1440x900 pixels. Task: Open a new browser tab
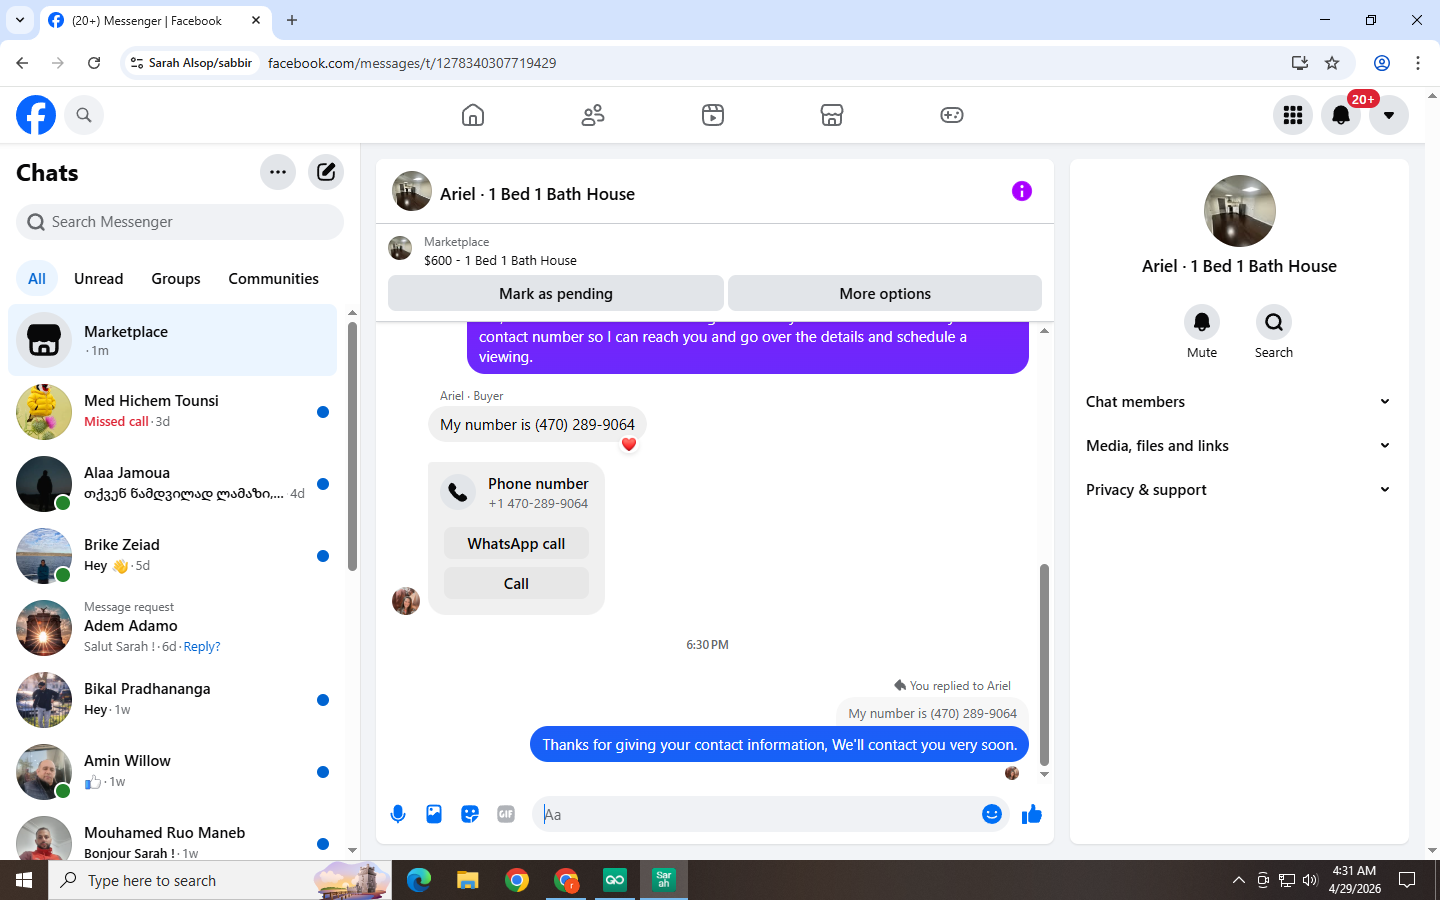292,20
